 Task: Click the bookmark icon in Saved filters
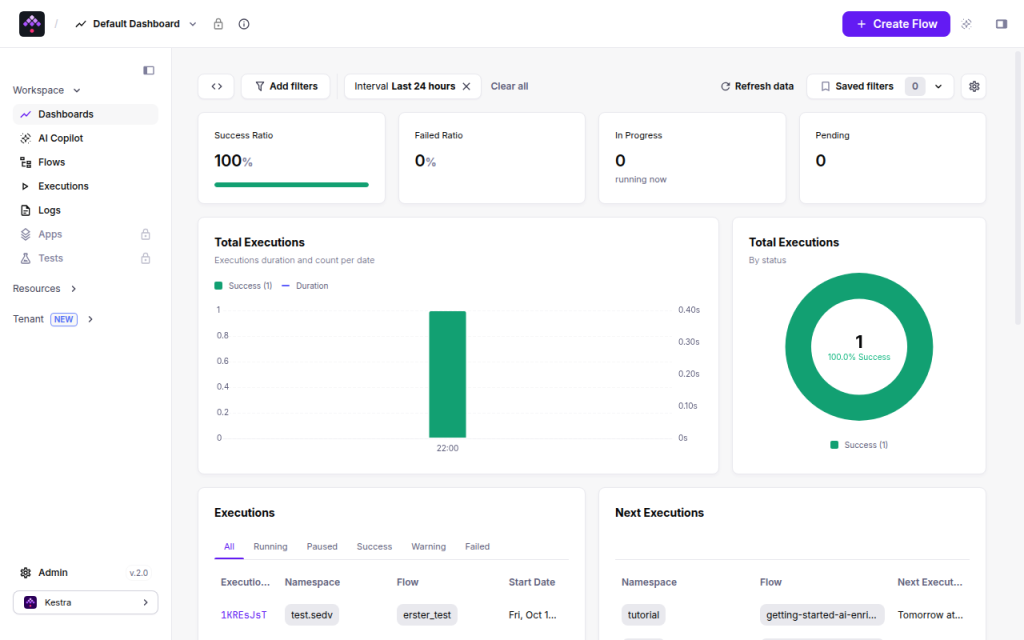coord(825,86)
